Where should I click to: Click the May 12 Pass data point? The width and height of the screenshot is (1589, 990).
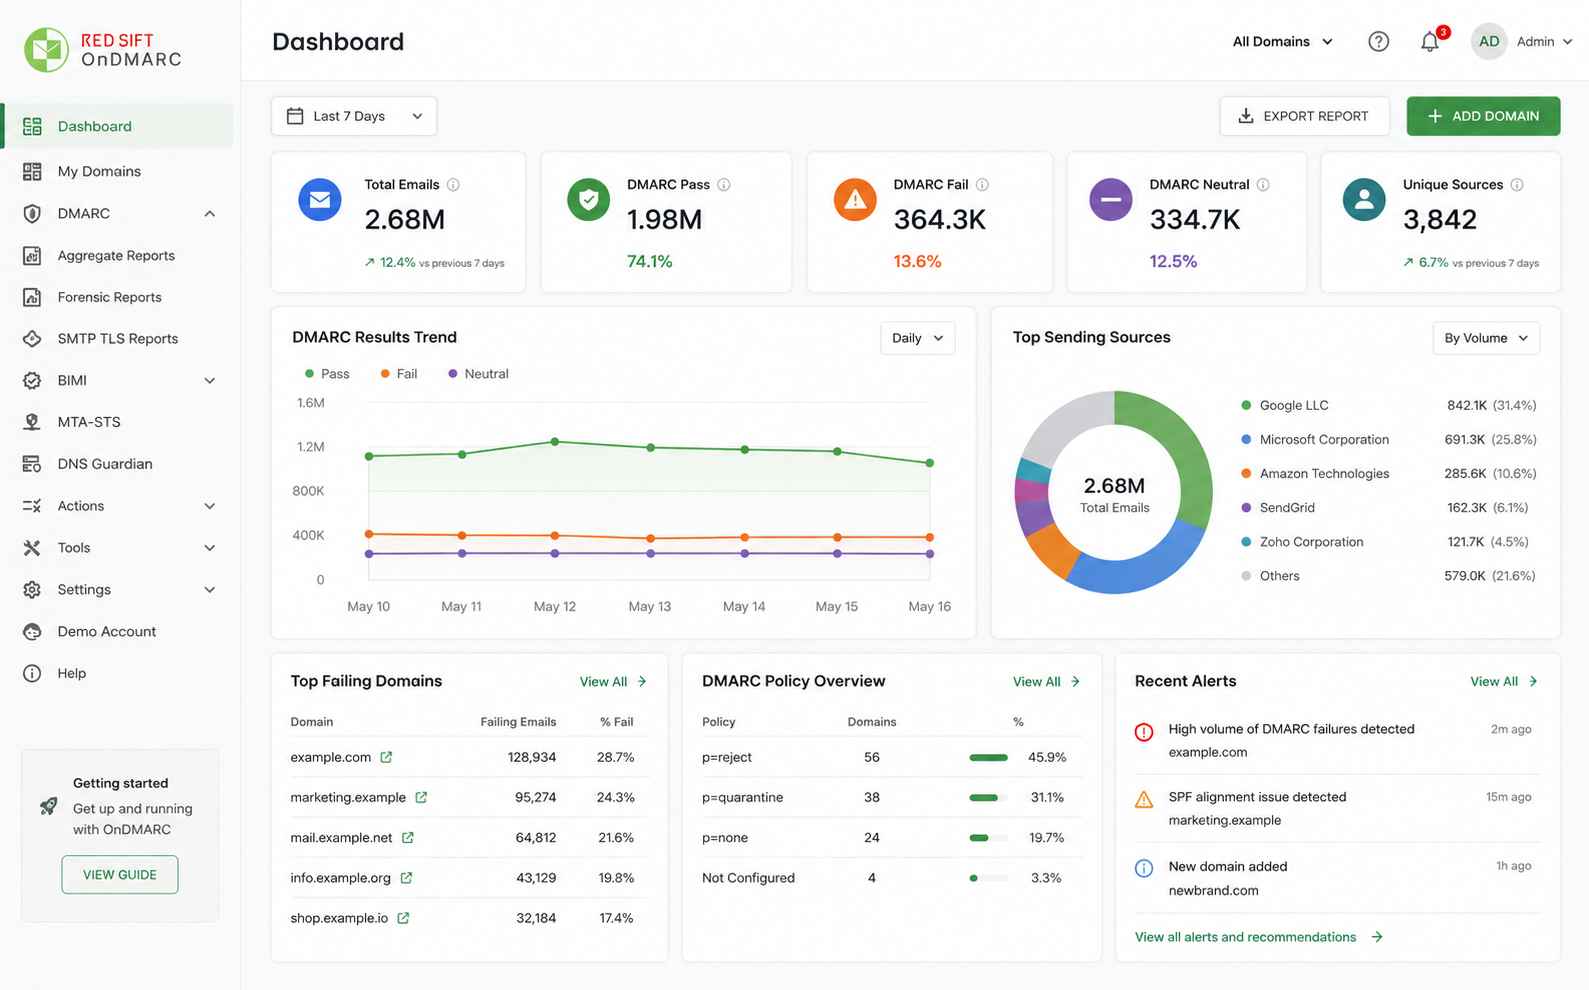[555, 441]
